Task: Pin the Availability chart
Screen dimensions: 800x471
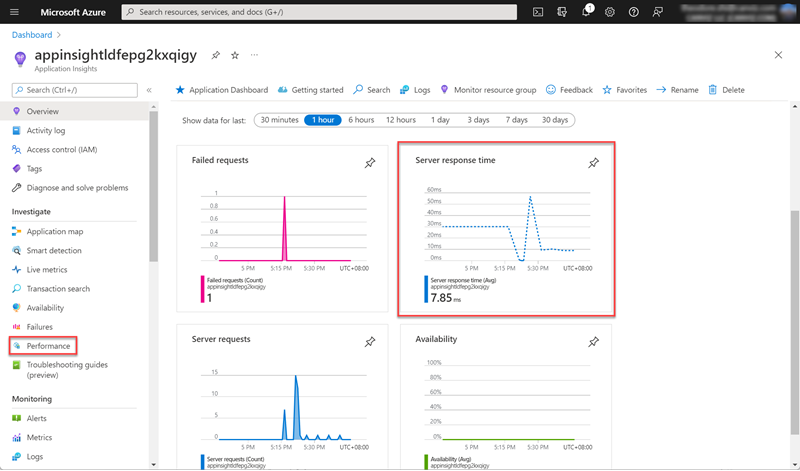Action: tap(593, 342)
